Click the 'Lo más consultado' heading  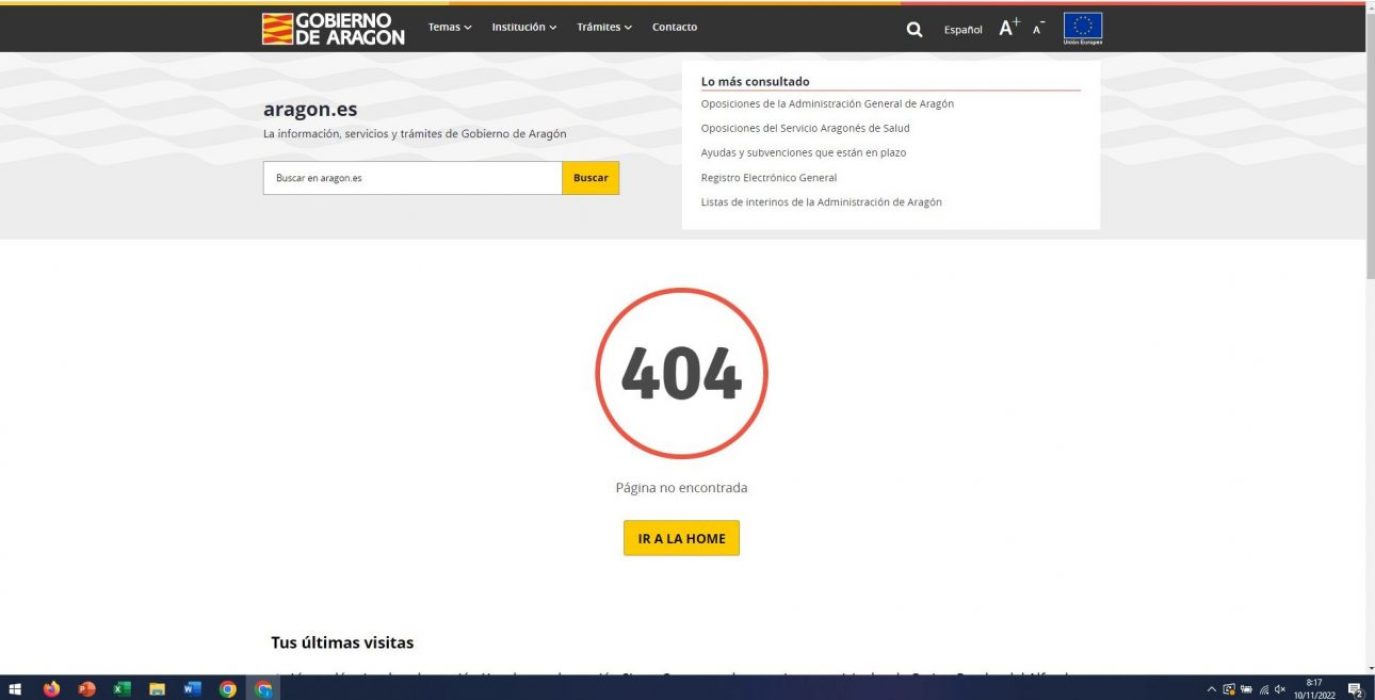(755, 81)
